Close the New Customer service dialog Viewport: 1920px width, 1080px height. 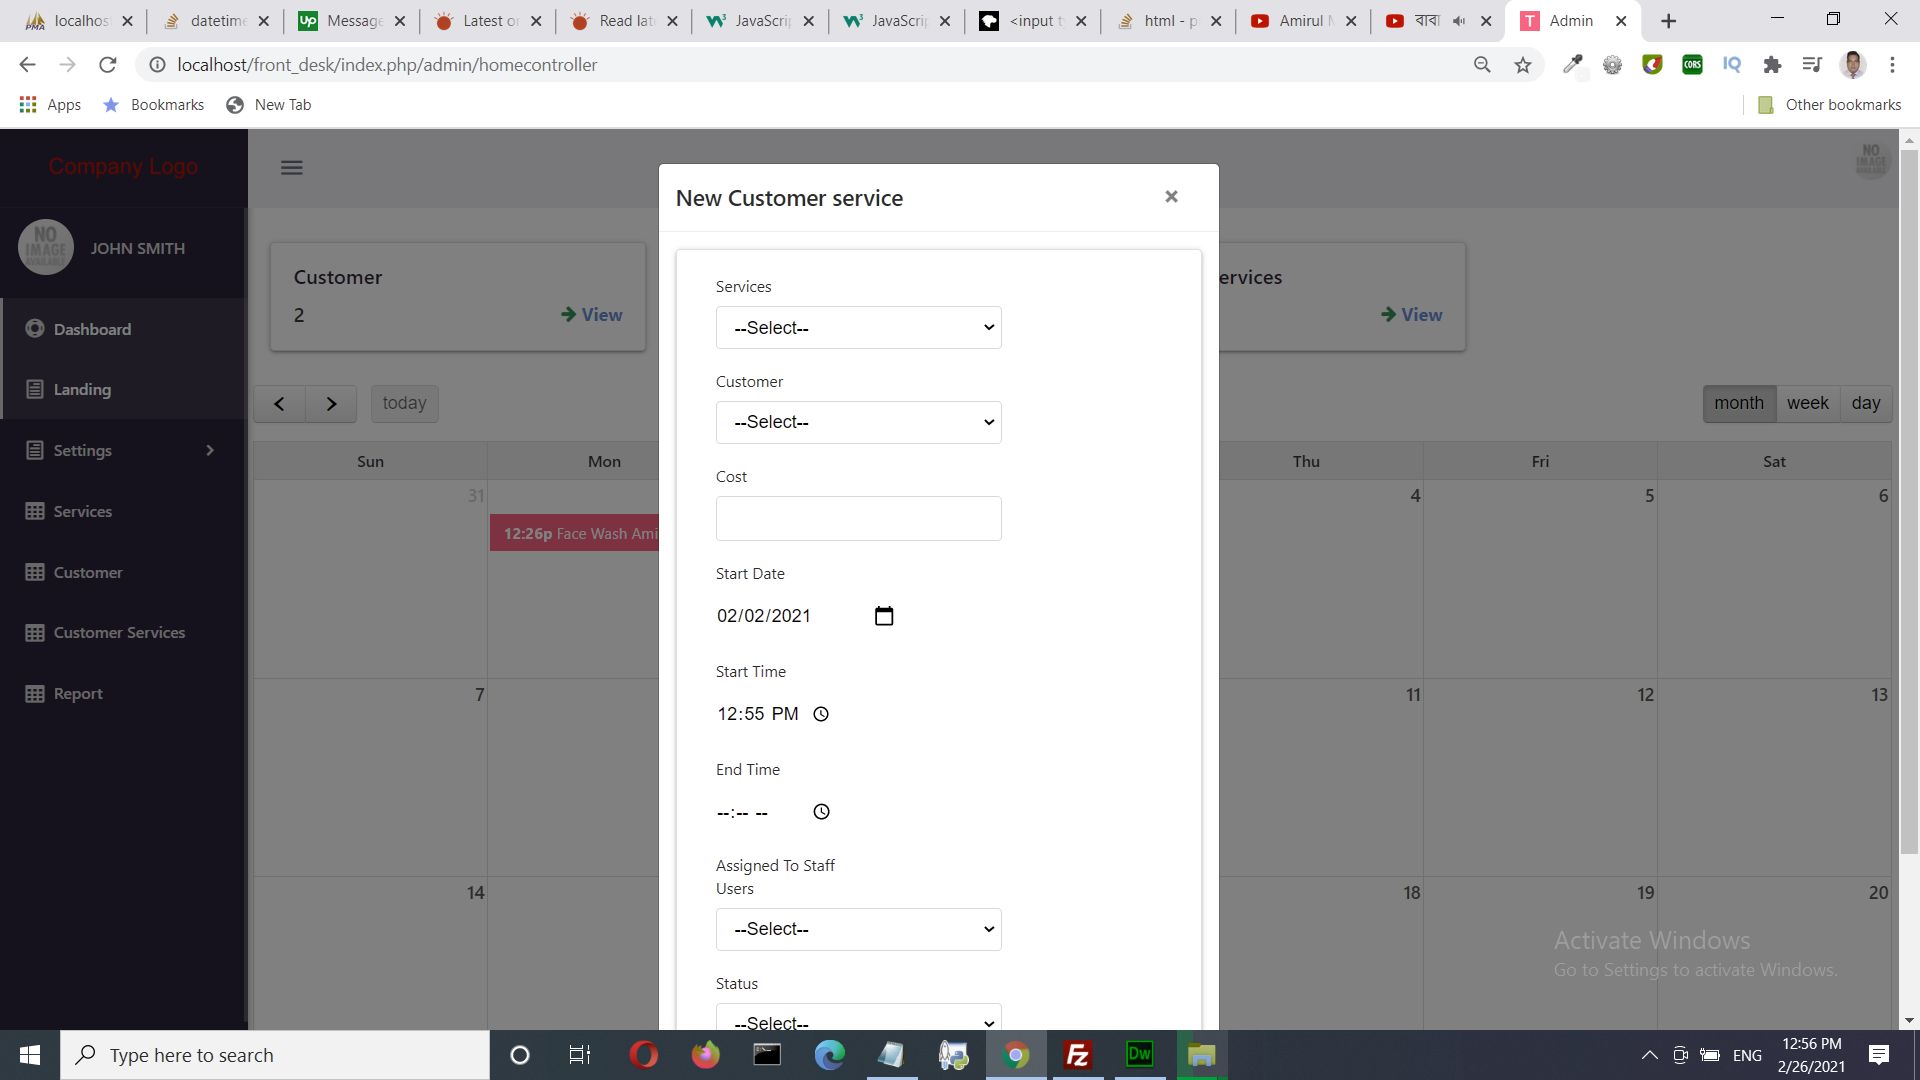pyautogui.click(x=1171, y=197)
